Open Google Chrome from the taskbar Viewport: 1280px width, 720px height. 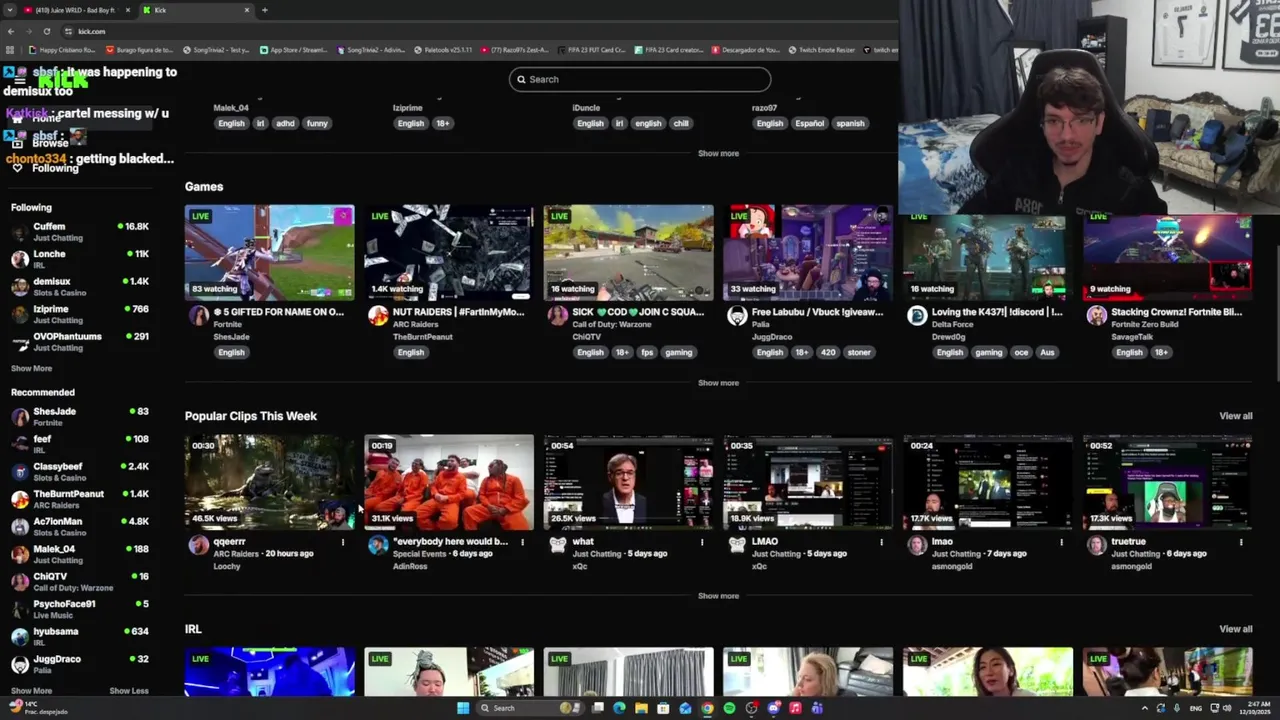coord(707,708)
